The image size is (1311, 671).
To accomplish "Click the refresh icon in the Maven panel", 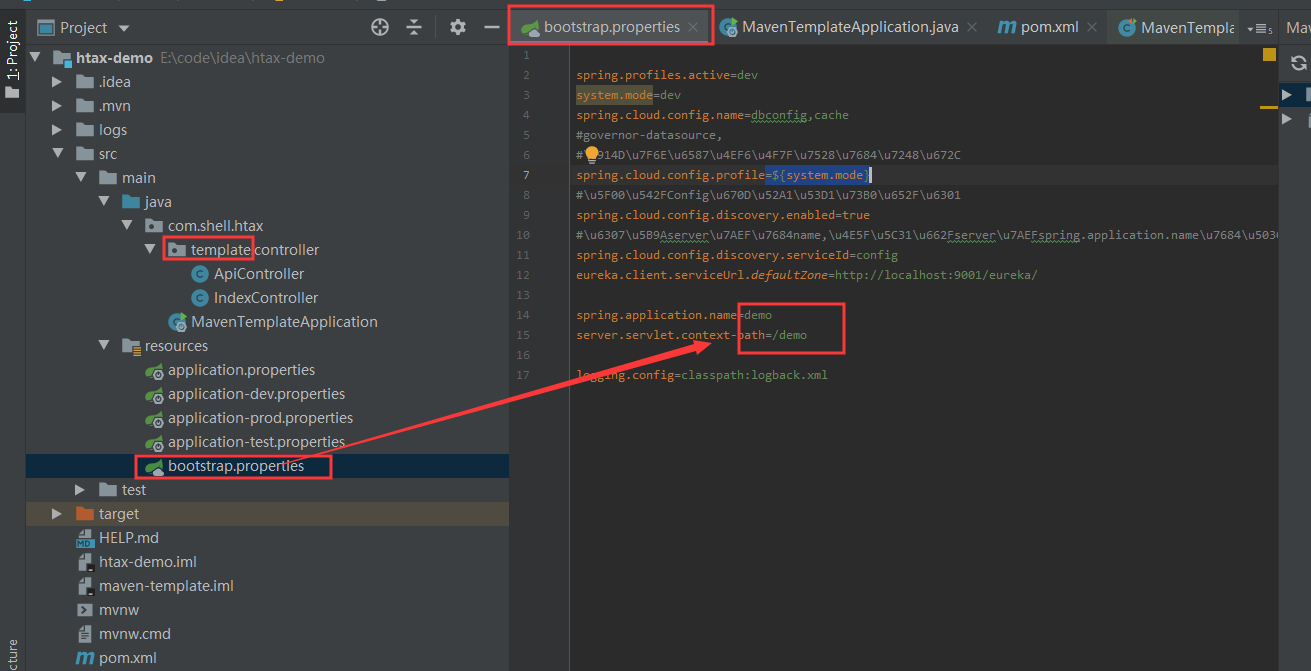I will click(1298, 63).
